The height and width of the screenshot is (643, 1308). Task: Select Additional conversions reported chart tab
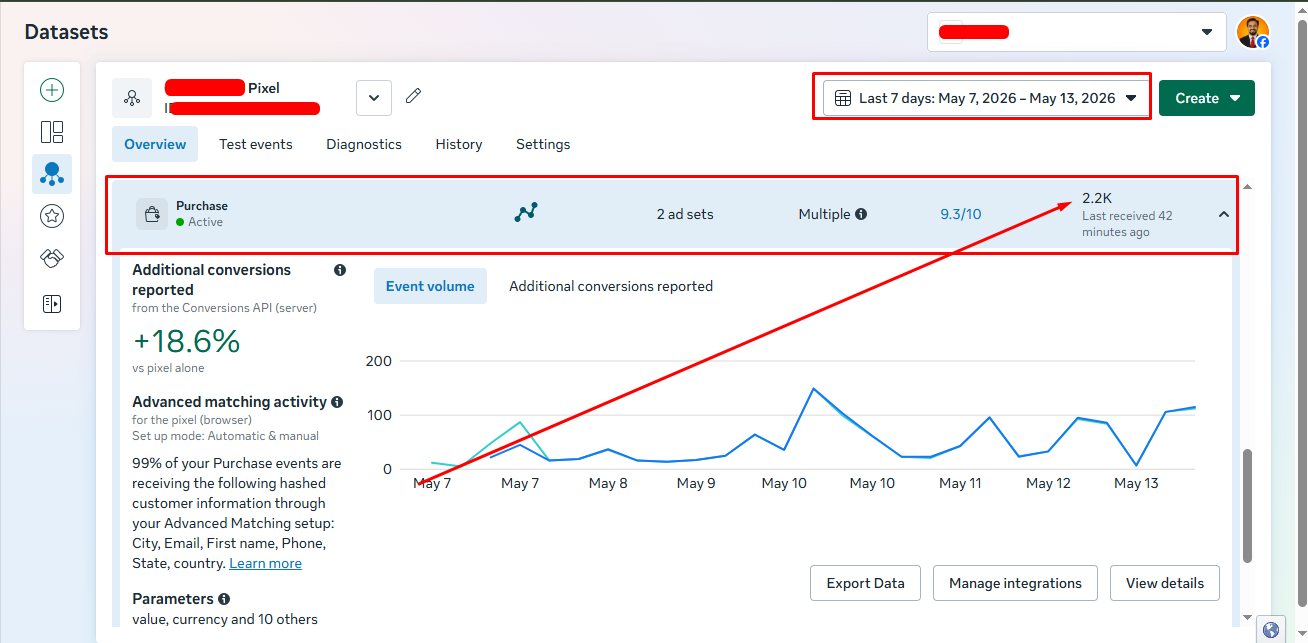(611, 286)
